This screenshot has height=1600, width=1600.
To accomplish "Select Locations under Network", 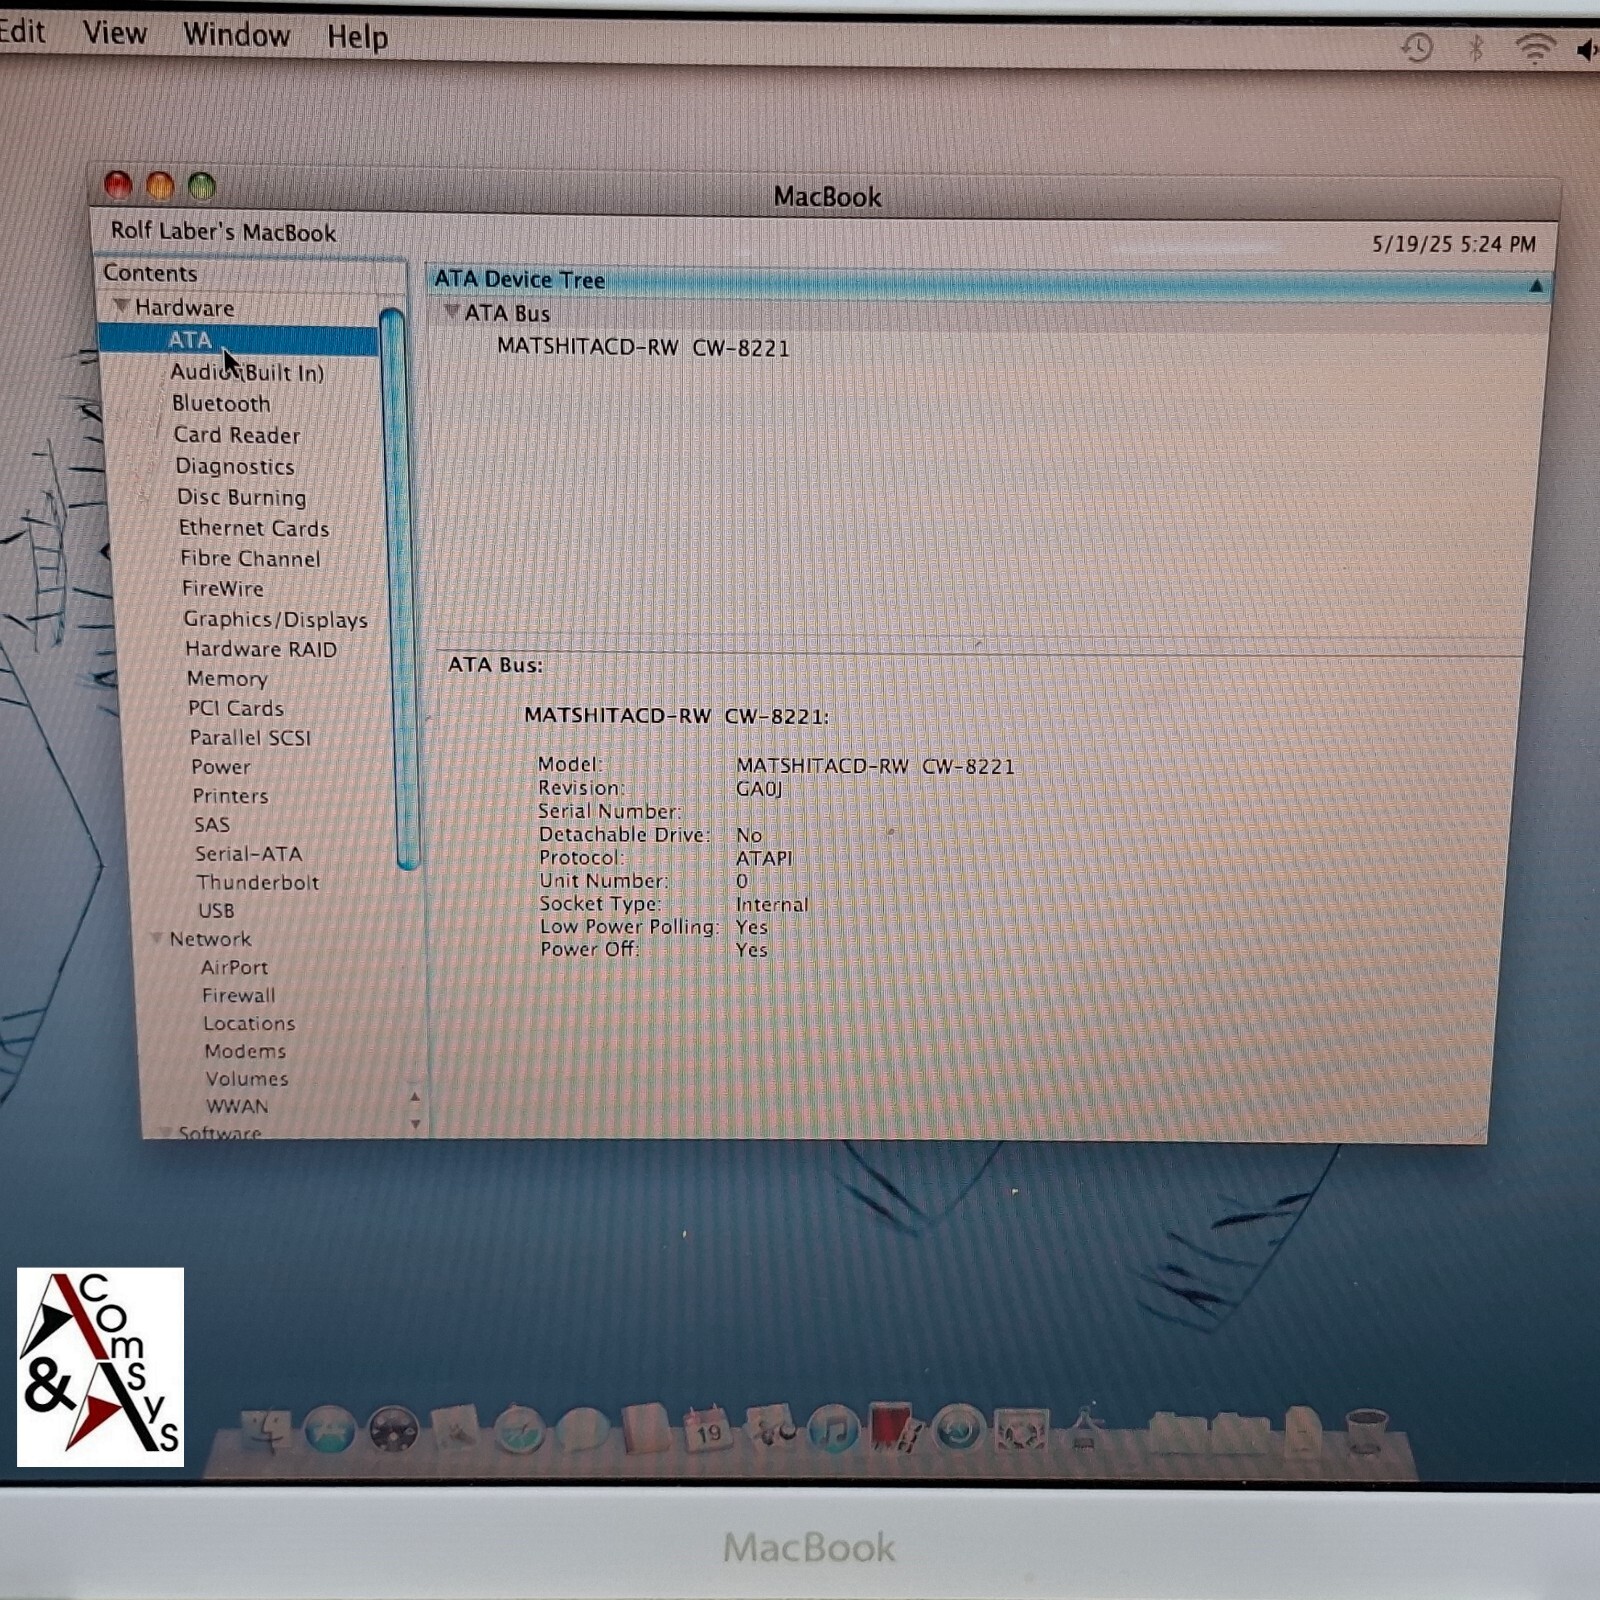I will click(249, 1023).
